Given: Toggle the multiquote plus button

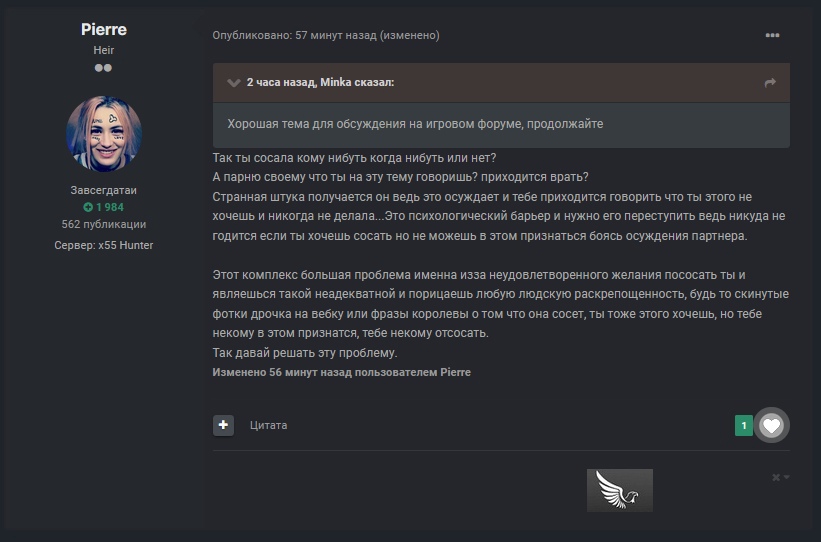Looking at the screenshot, I should coord(223,425).
